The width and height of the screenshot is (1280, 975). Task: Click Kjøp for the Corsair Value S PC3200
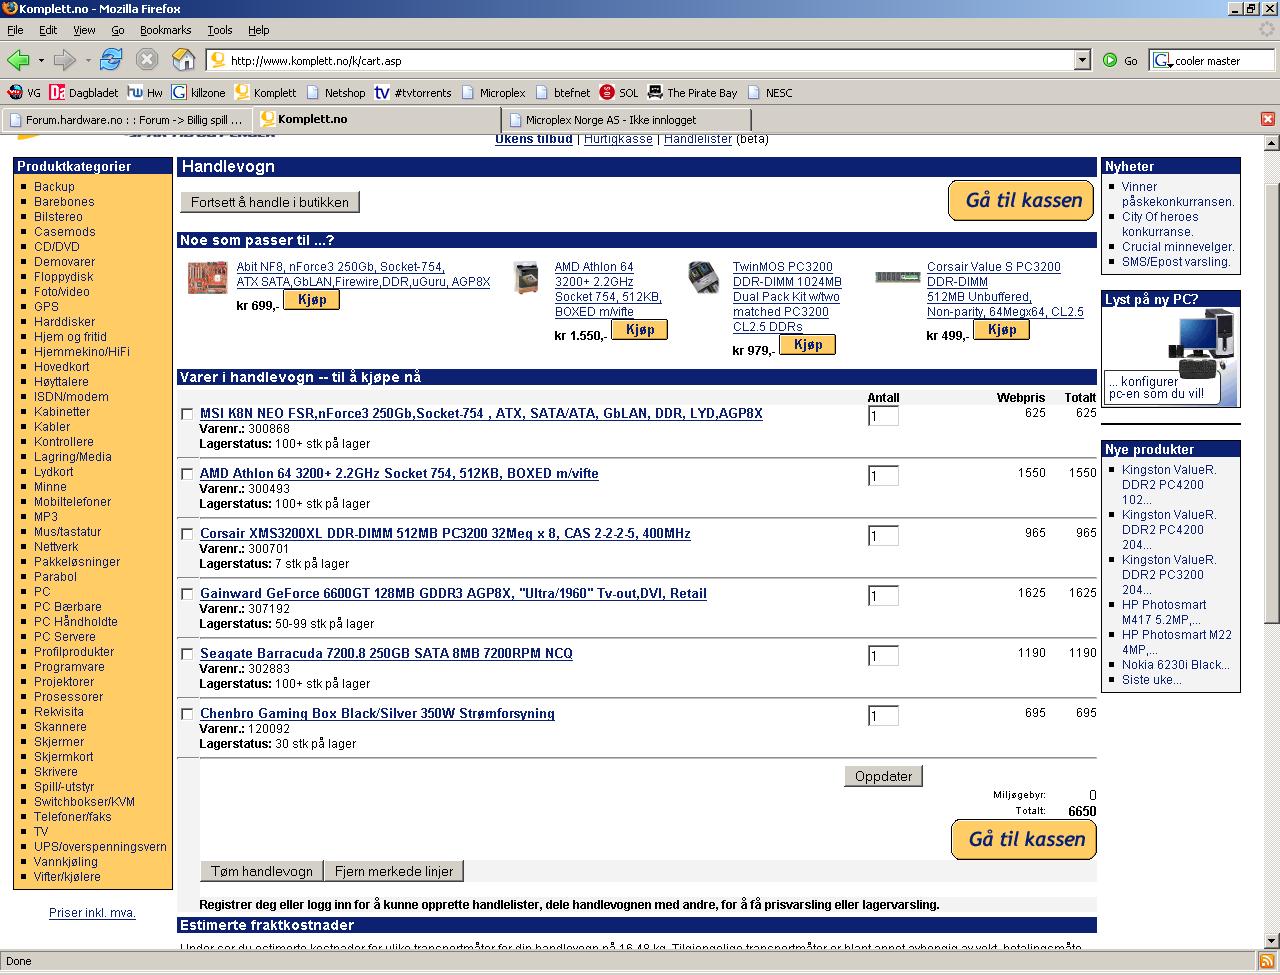[1001, 329]
